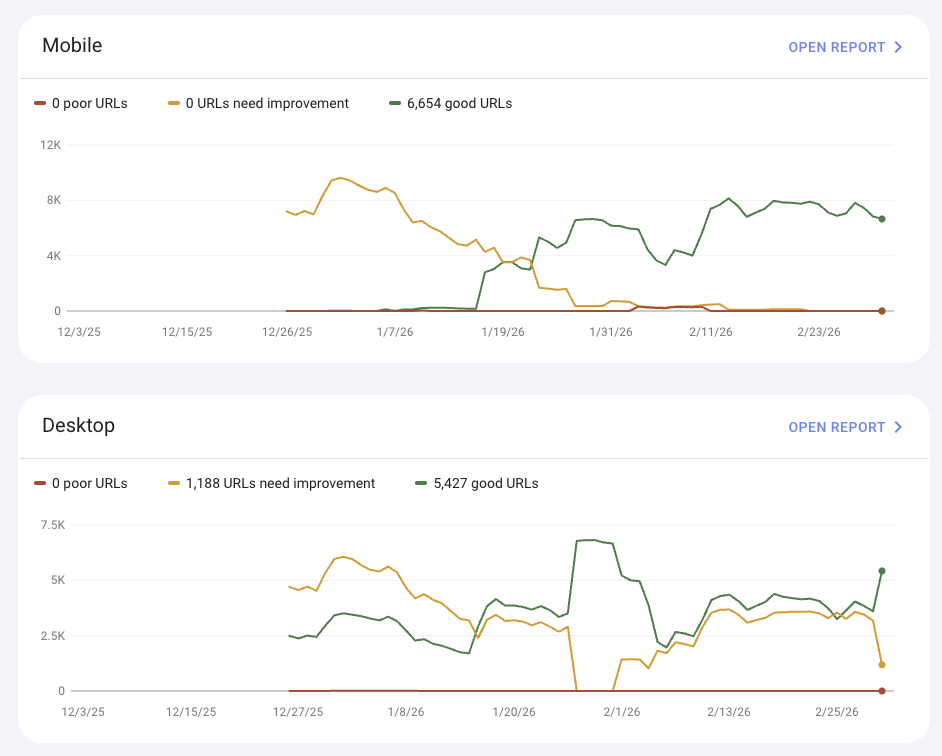This screenshot has width=942, height=756.
Task: Click the green good URLs legend marker for Mobile
Action: point(394,103)
